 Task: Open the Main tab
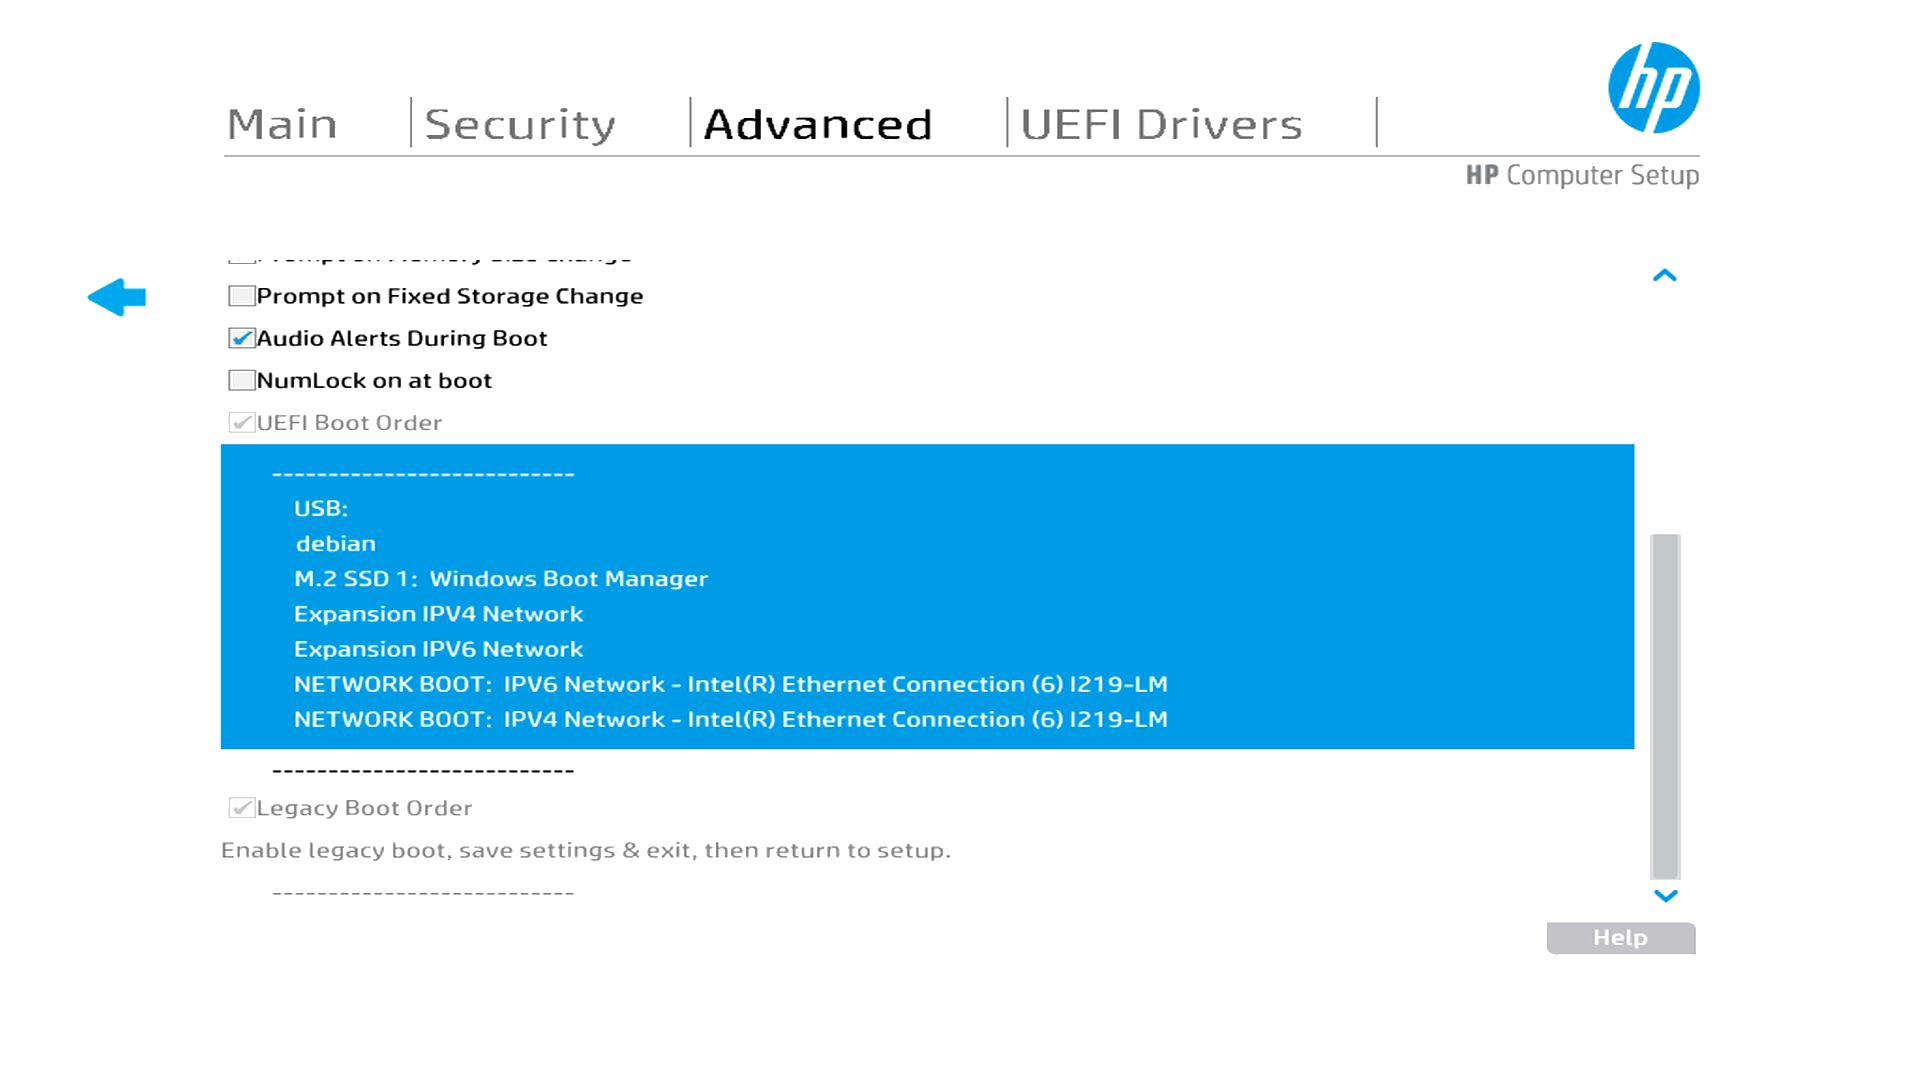pyautogui.click(x=282, y=124)
